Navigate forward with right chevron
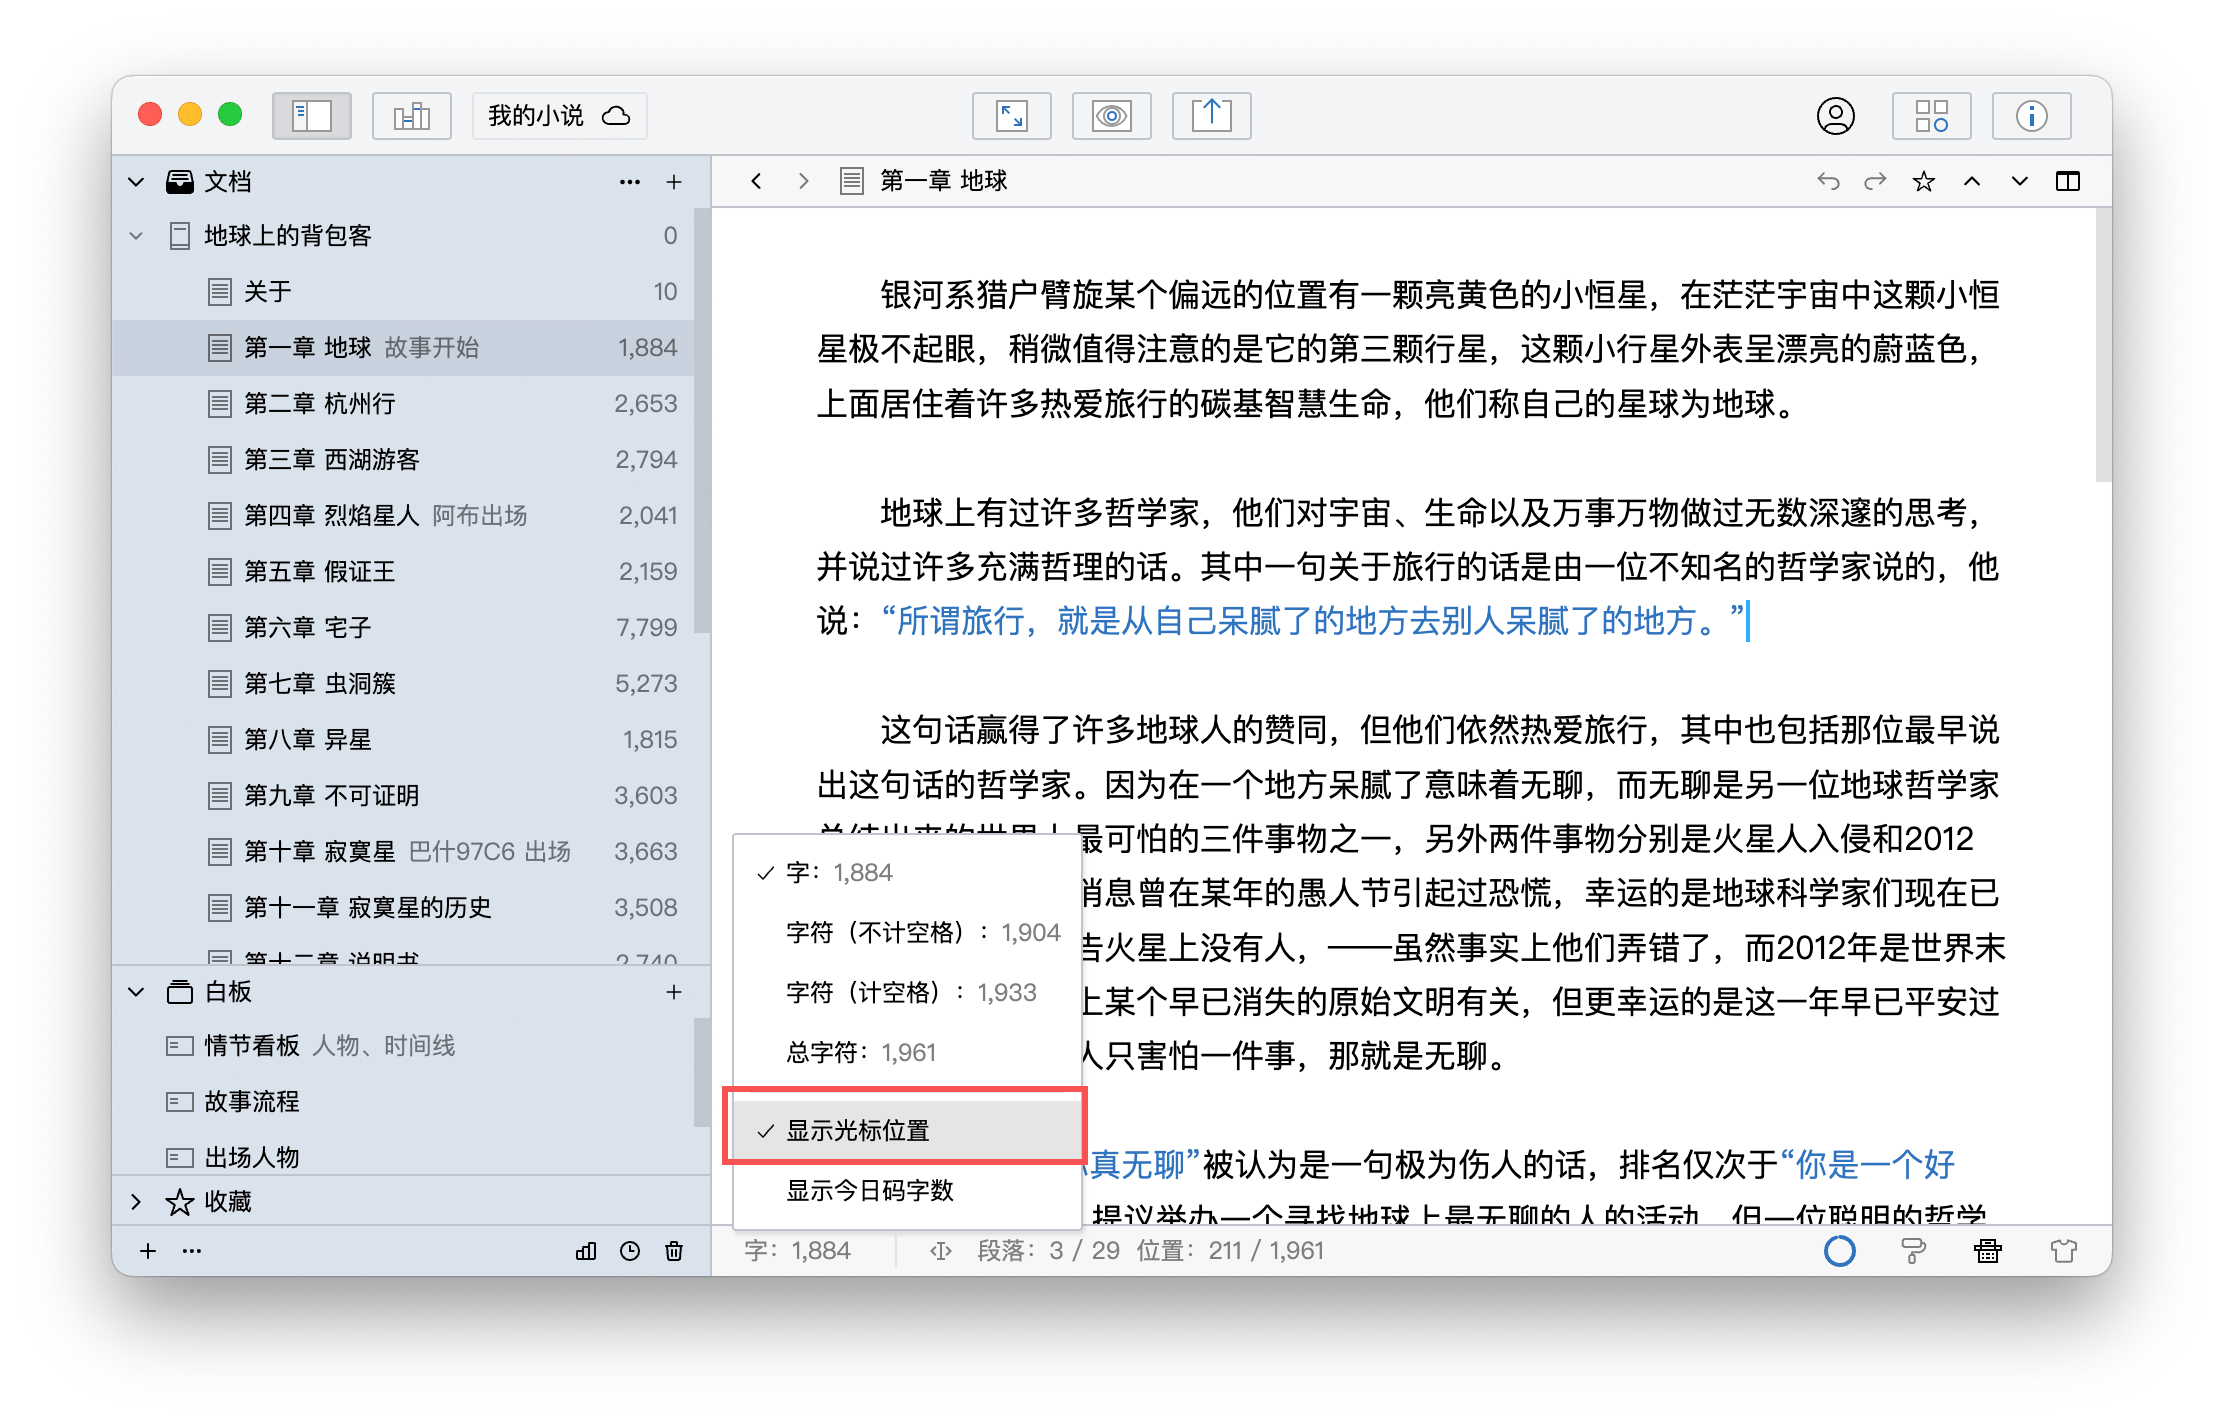 click(x=803, y=181)
